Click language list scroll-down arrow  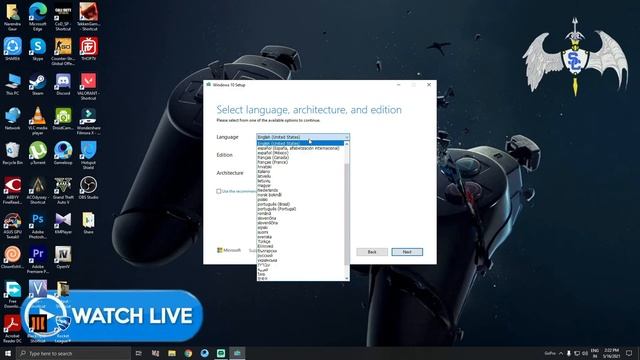tap(347, 278)
